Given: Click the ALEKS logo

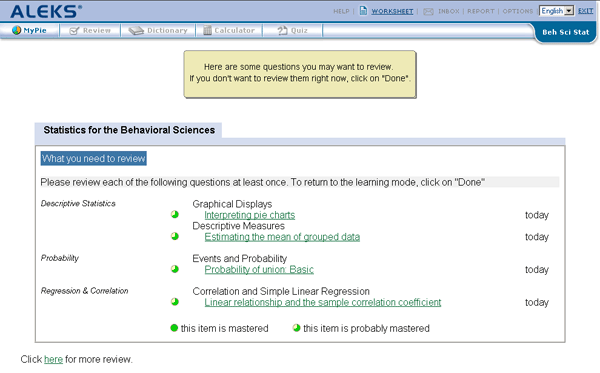Looking at the screenshot, I should click(x=46, y=11).
